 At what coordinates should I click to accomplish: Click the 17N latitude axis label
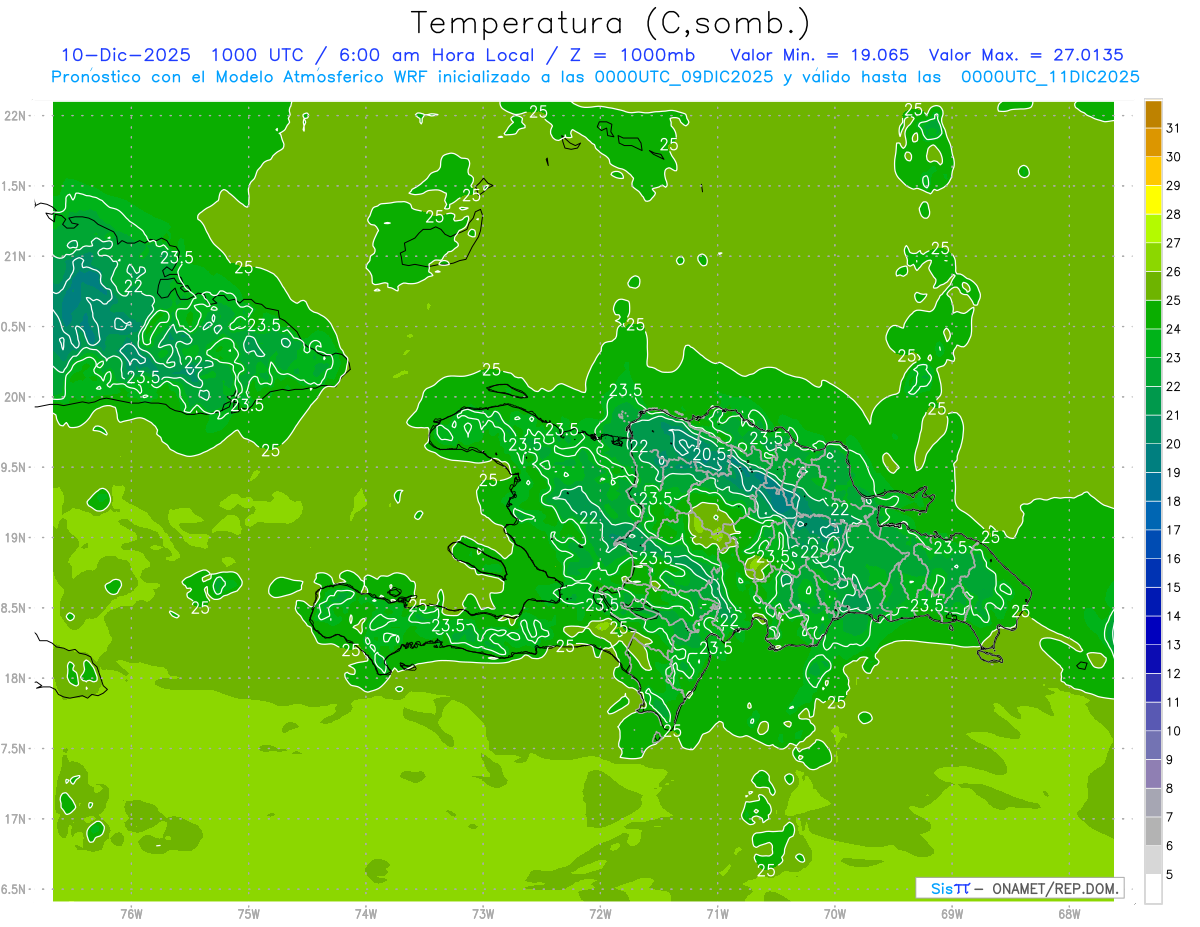click(16, 819)
